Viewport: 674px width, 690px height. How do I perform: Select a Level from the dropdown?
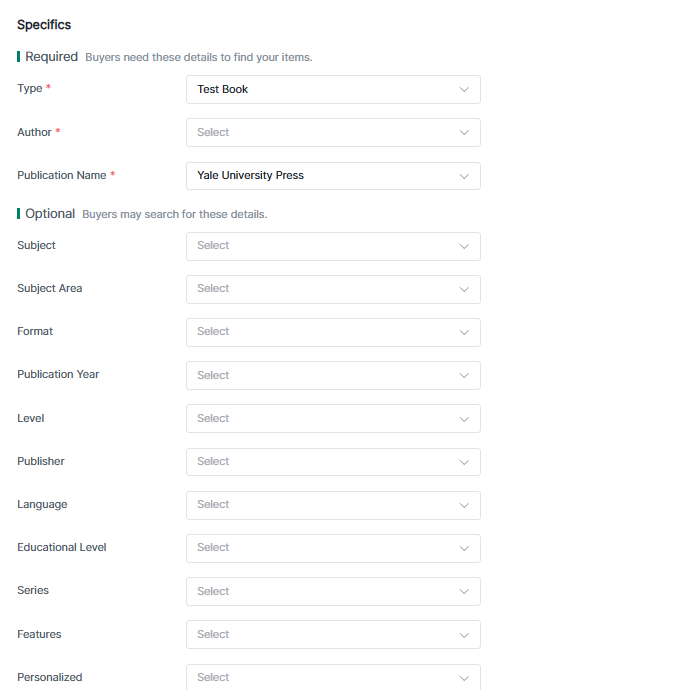pos(332,418)
